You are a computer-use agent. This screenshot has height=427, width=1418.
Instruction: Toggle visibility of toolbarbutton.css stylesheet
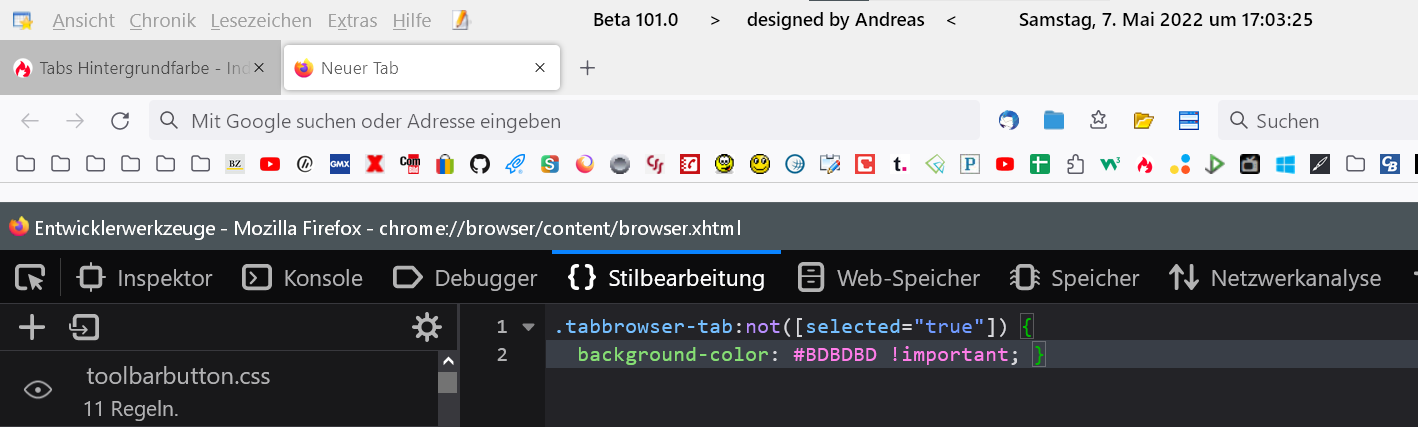[x=38, y=390]
